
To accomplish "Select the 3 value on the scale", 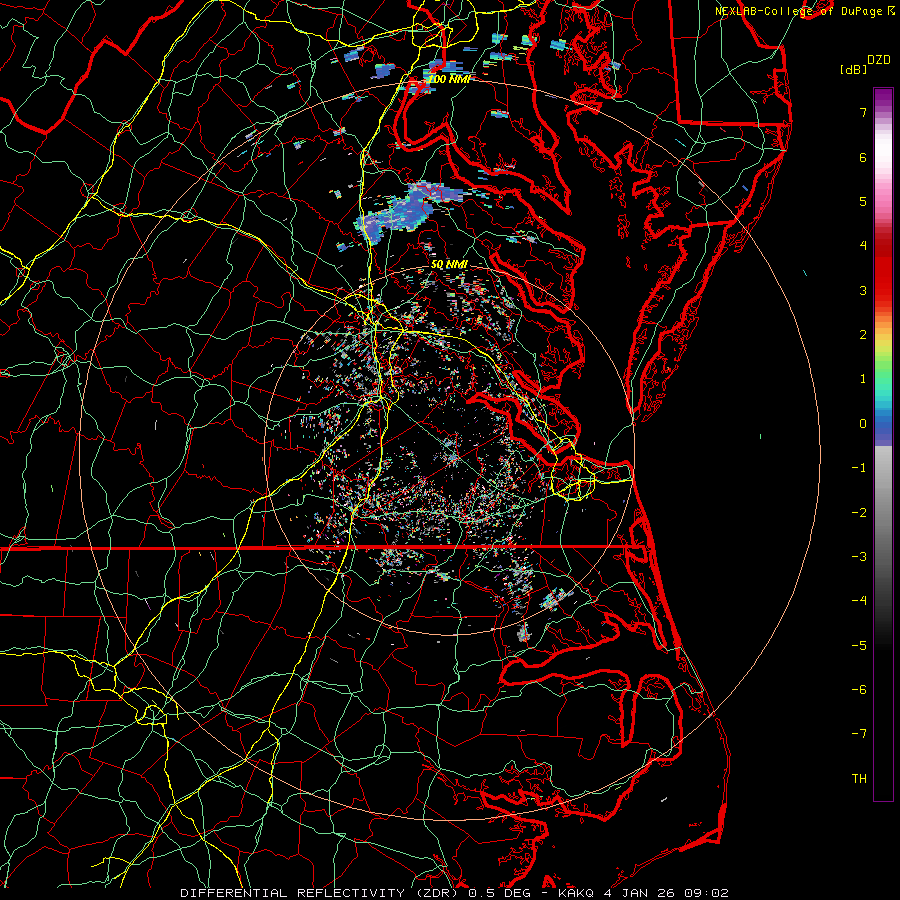I will click(x=863, y=290).
